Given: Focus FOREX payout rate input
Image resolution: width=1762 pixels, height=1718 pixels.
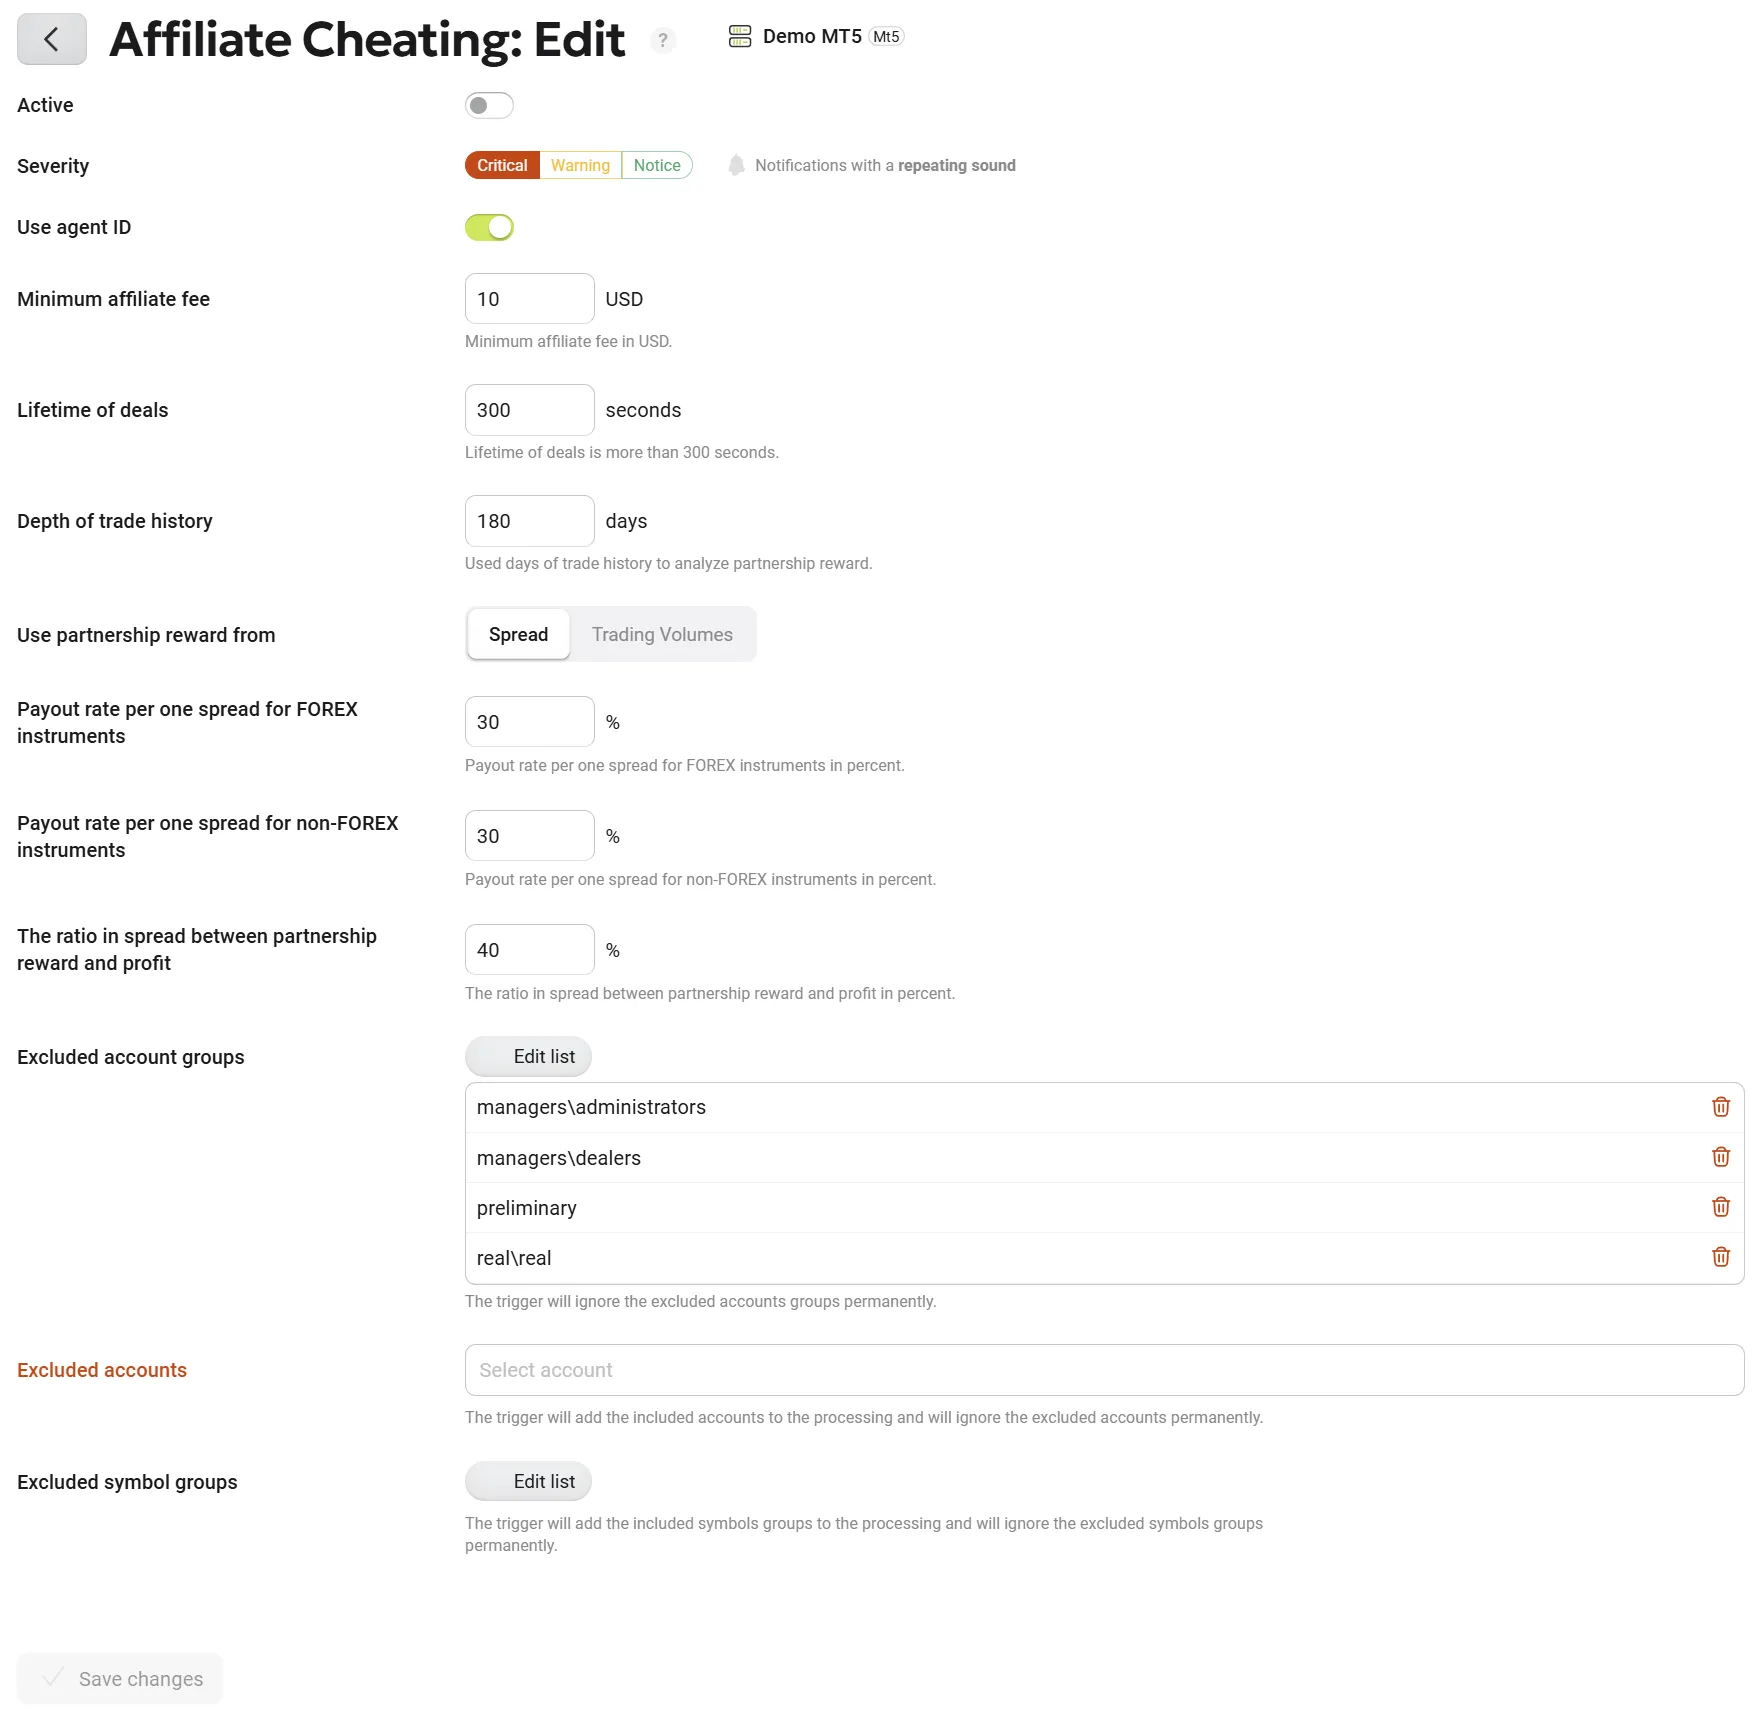Looking at the screenshot, I should 529,722.
